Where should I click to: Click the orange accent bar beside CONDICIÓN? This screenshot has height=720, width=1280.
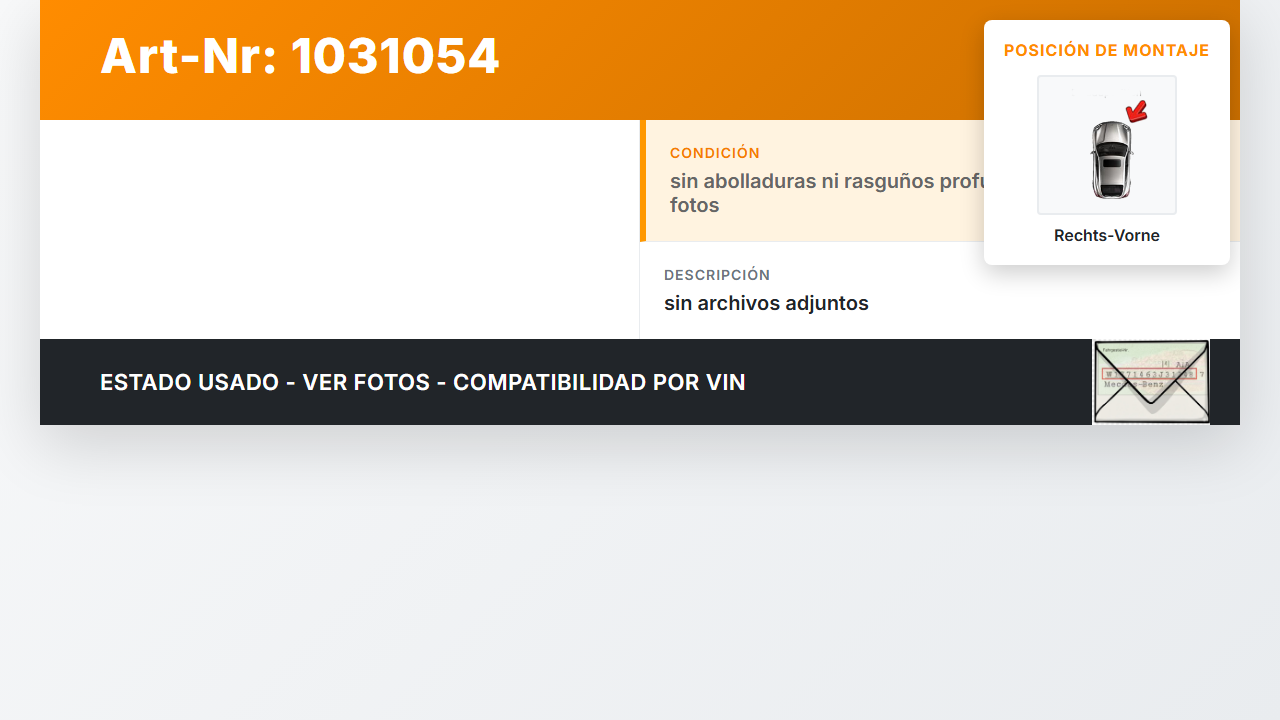[x=643, y=180]
